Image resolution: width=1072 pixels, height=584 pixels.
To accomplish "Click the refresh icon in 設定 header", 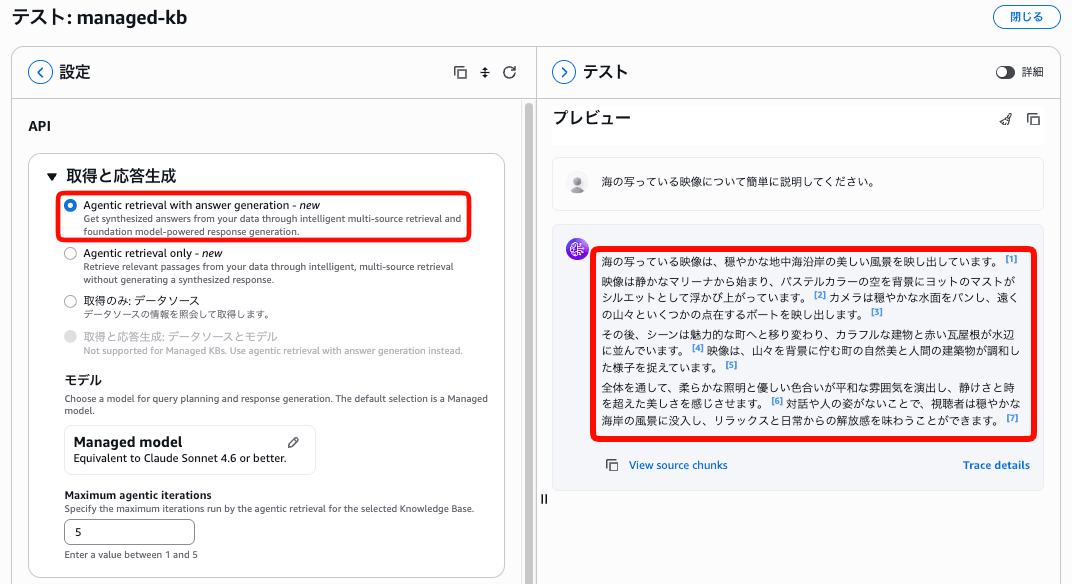I will coord(509,72).
